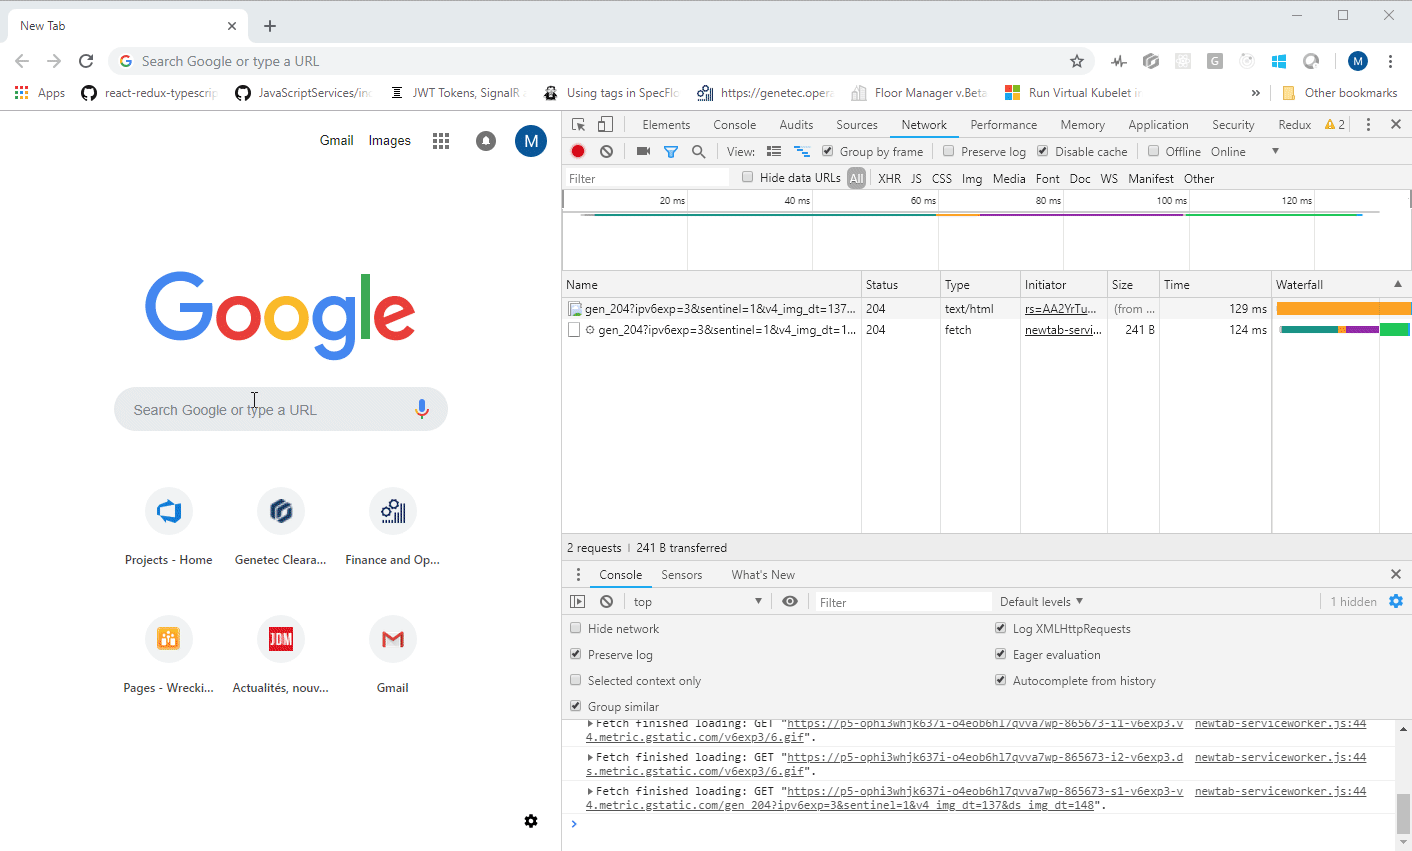Click the network Filter input
Image resolution: width=1412 pixels, height=851 pixels.
pos(647,179)
